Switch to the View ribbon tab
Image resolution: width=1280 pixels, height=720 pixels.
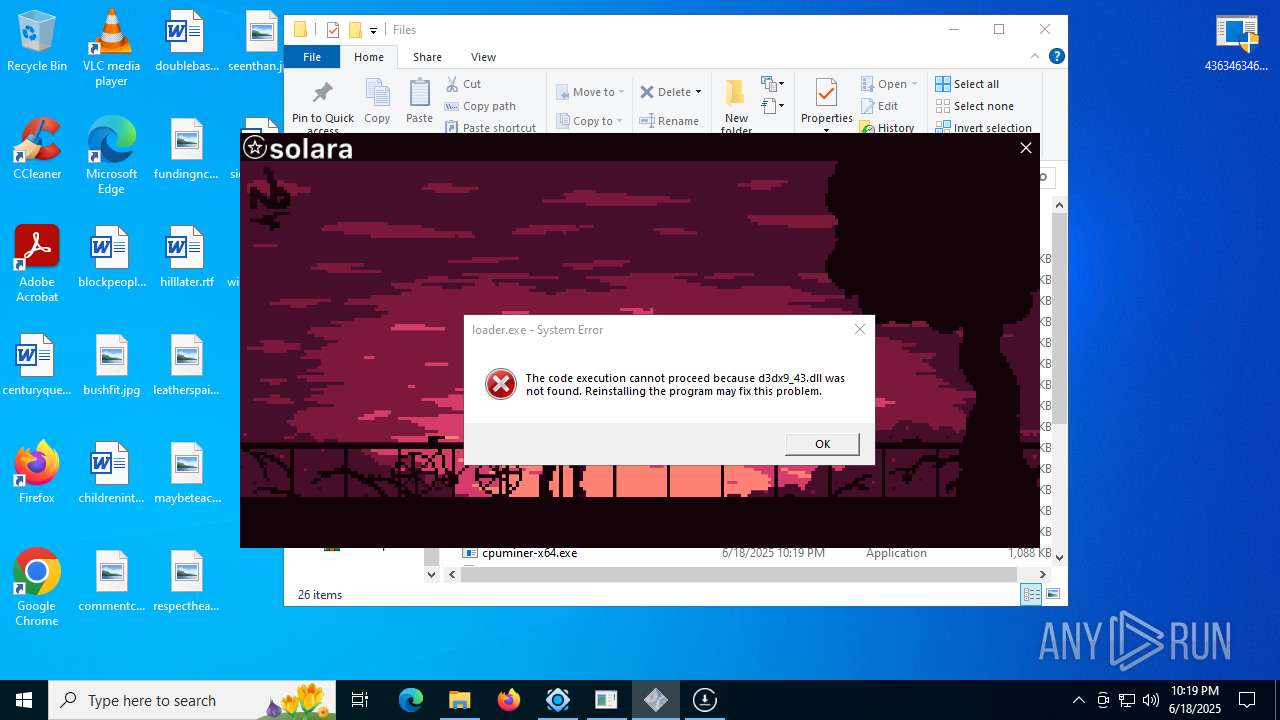[483, 57]
